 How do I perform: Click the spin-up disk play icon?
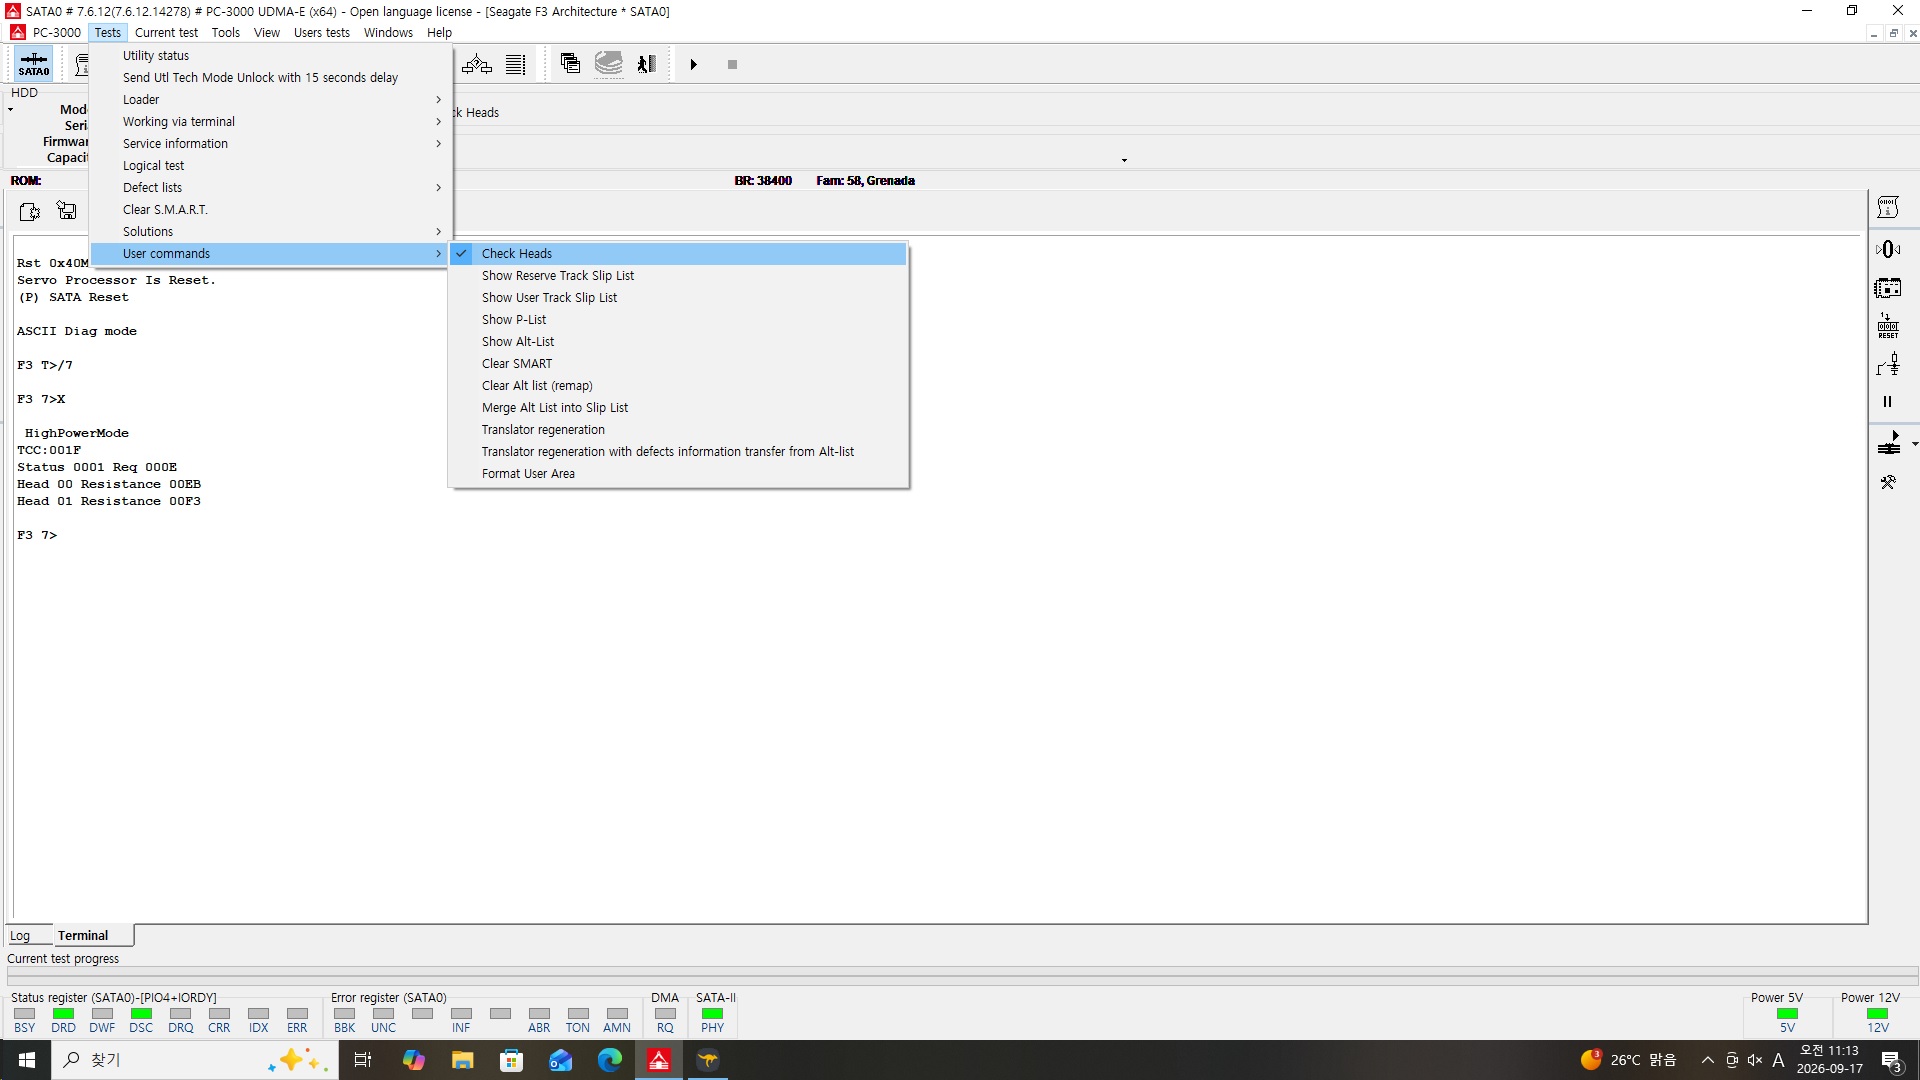coord(1889,443)
